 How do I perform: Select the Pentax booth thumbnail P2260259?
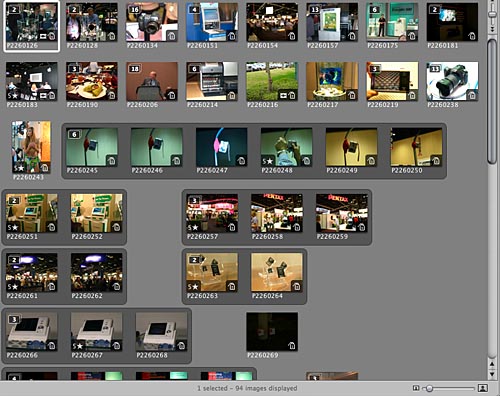(342, 213)
